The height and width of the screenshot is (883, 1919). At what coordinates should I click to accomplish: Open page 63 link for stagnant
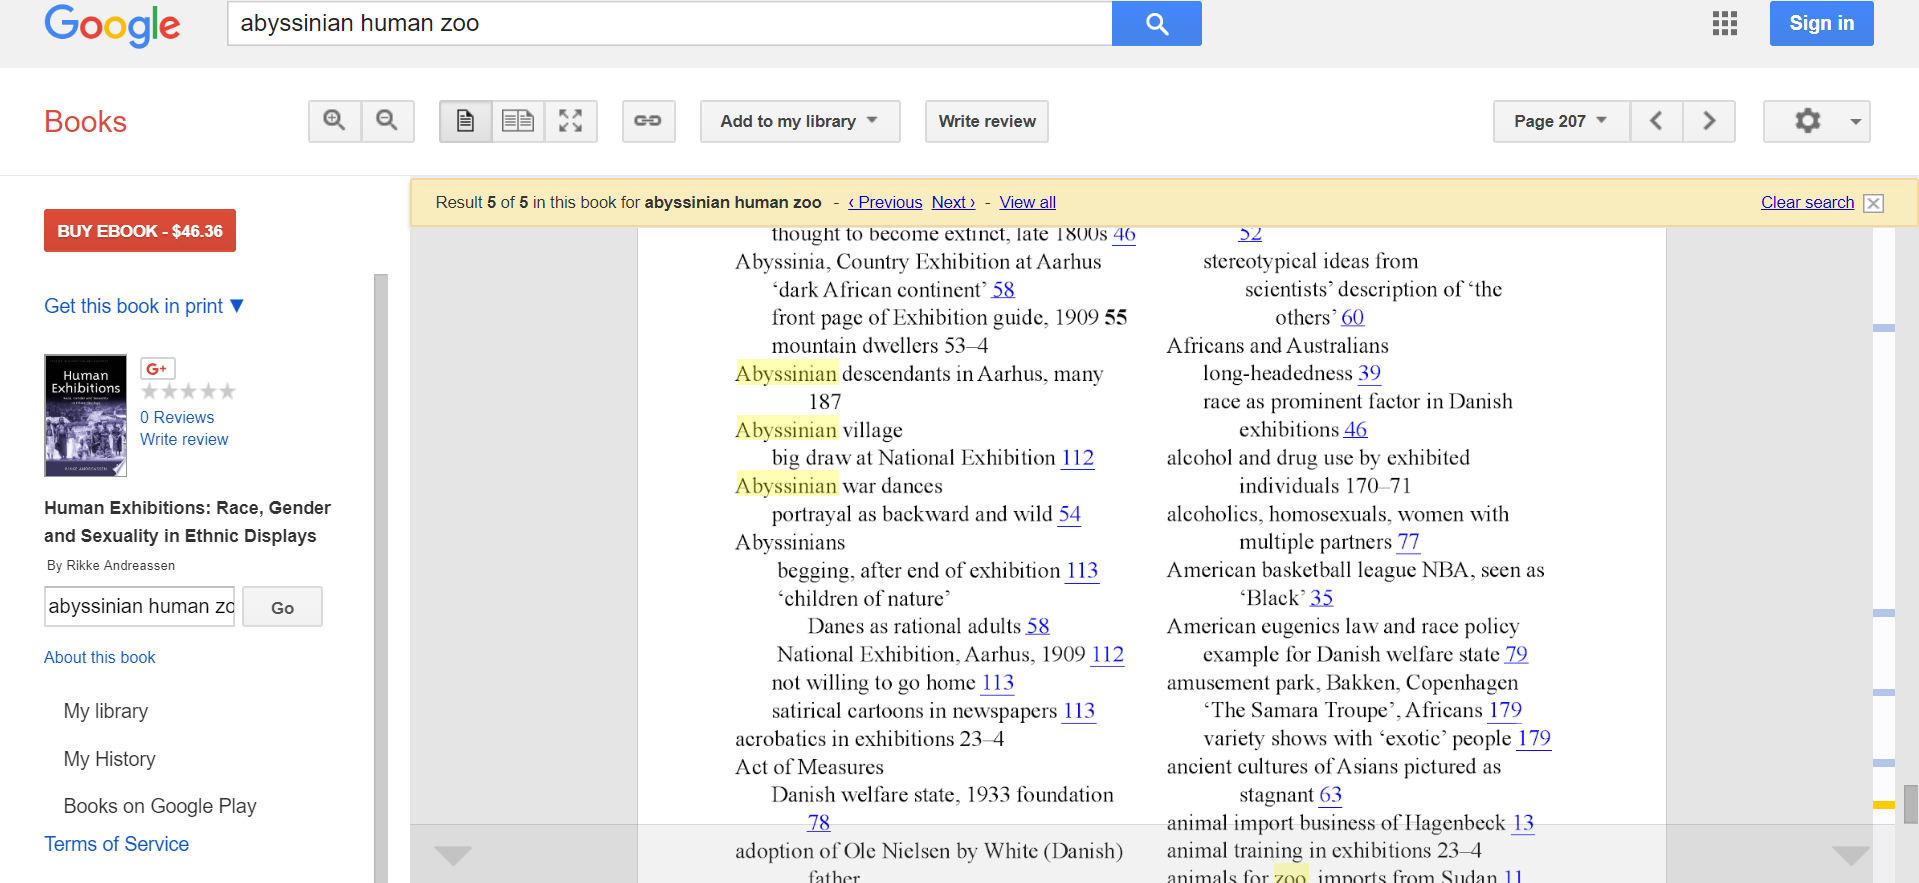click(1330, 794)
